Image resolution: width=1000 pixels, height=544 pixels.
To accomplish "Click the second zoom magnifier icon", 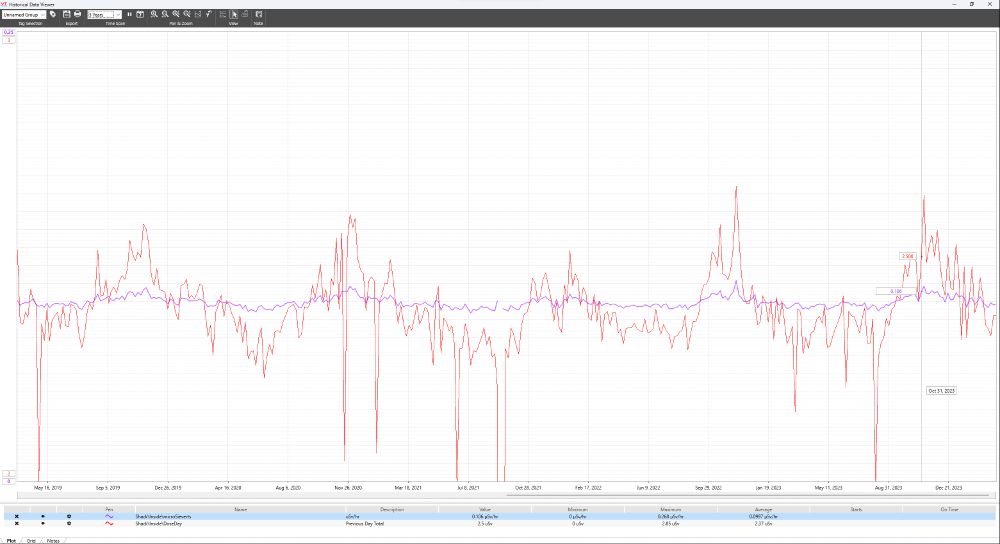I will click(165, 14).
